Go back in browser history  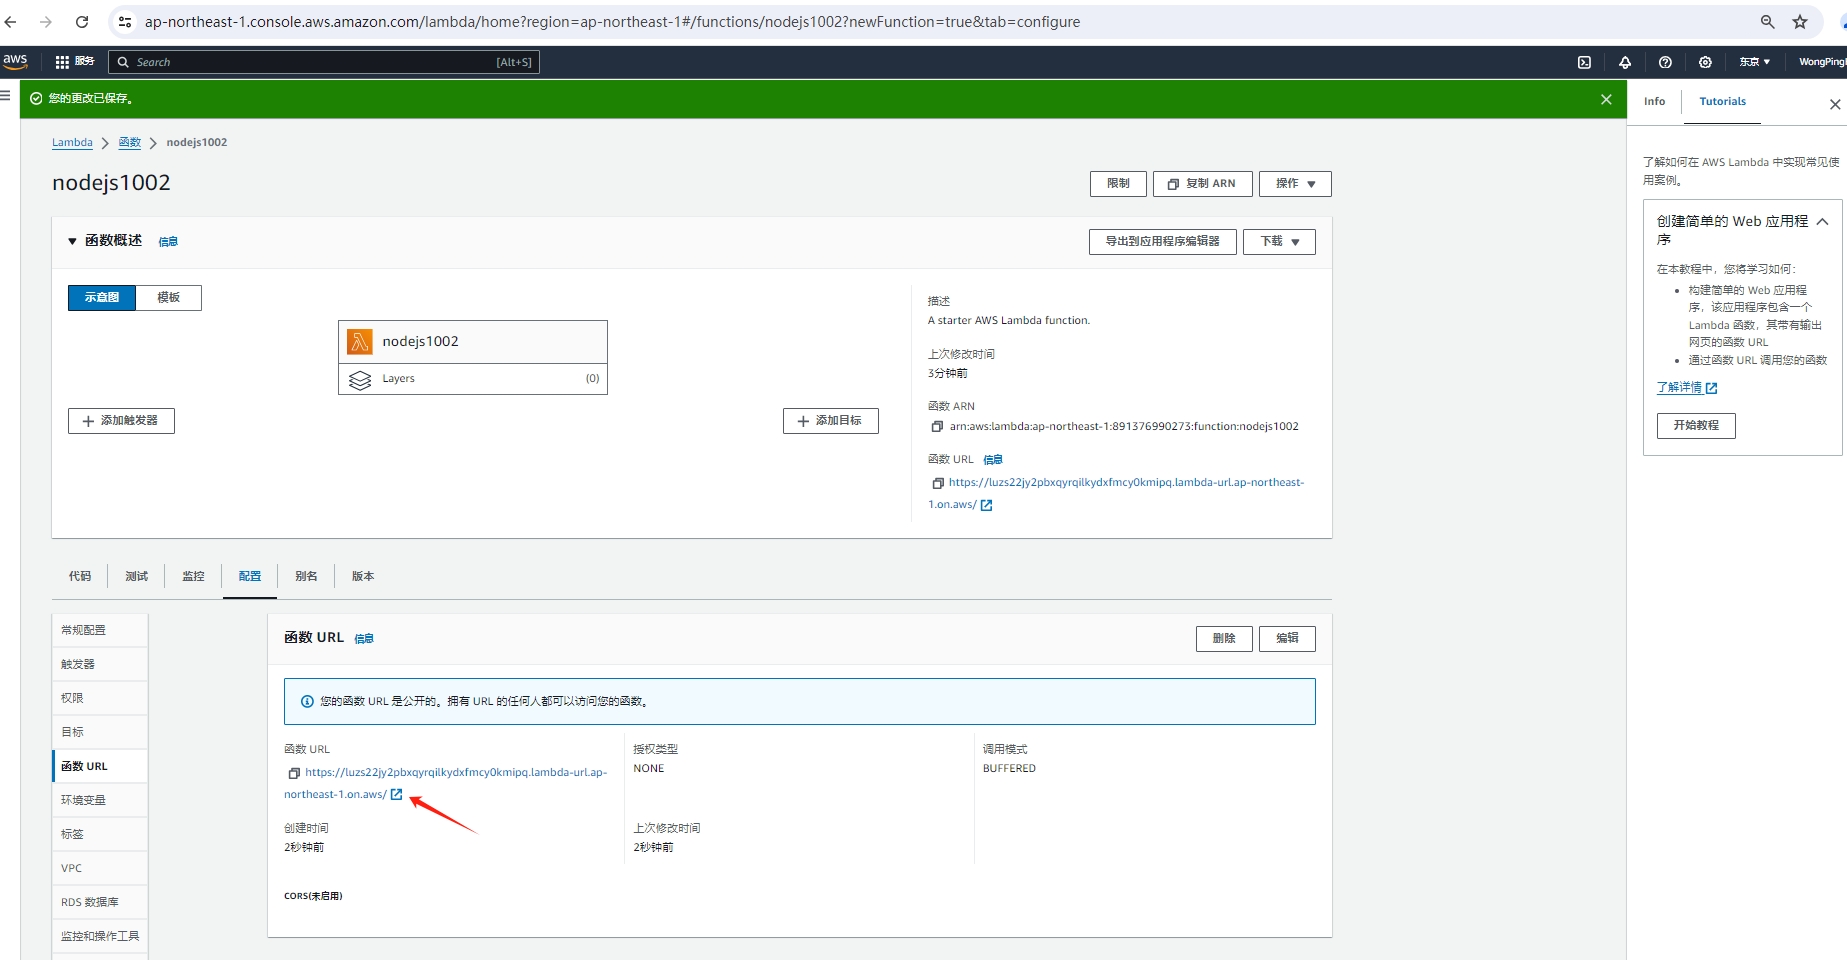click(x=11, y=22)
